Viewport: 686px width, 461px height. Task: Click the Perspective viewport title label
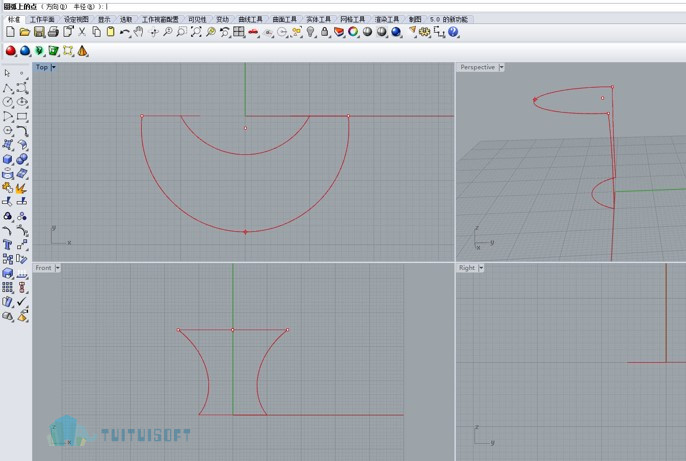click(477, 67)
